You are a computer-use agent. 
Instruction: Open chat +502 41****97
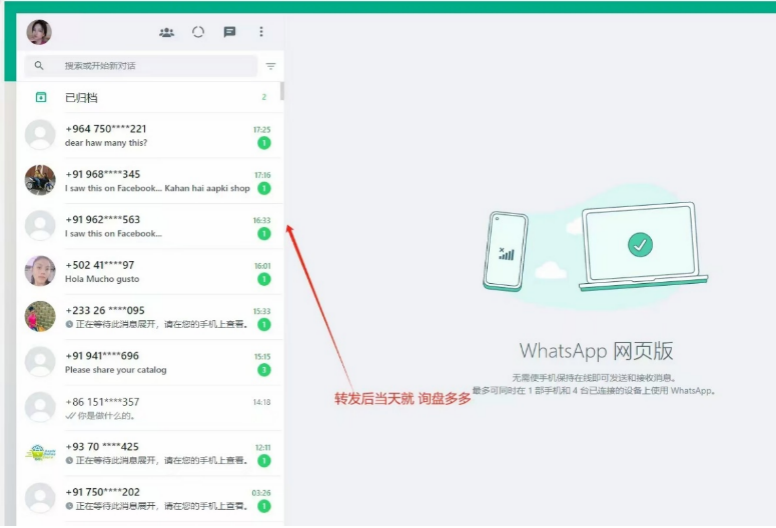(x=150, y=272)
